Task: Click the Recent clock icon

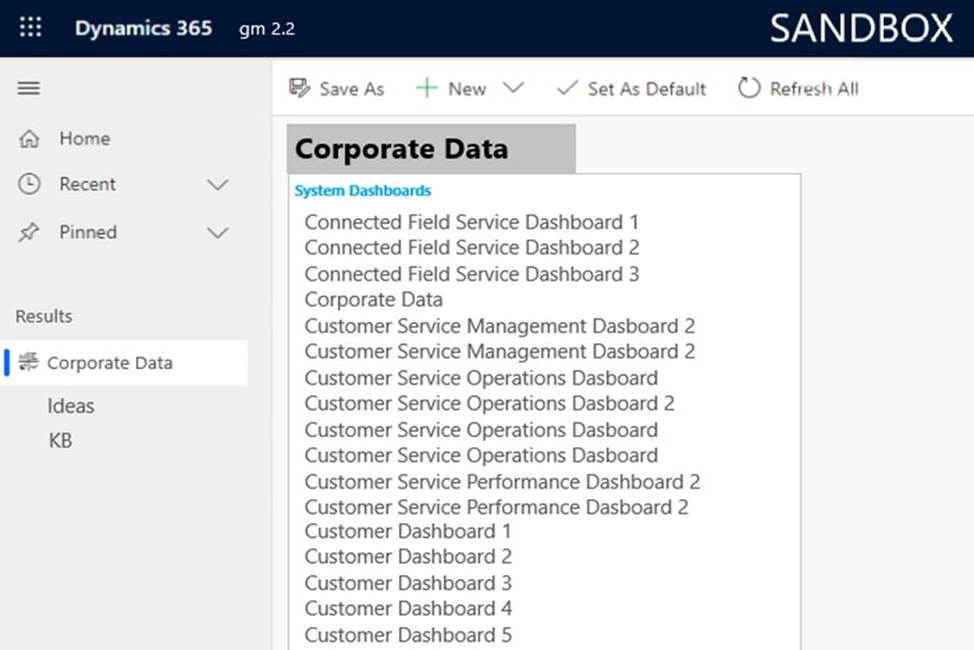Action: point(30,184)
